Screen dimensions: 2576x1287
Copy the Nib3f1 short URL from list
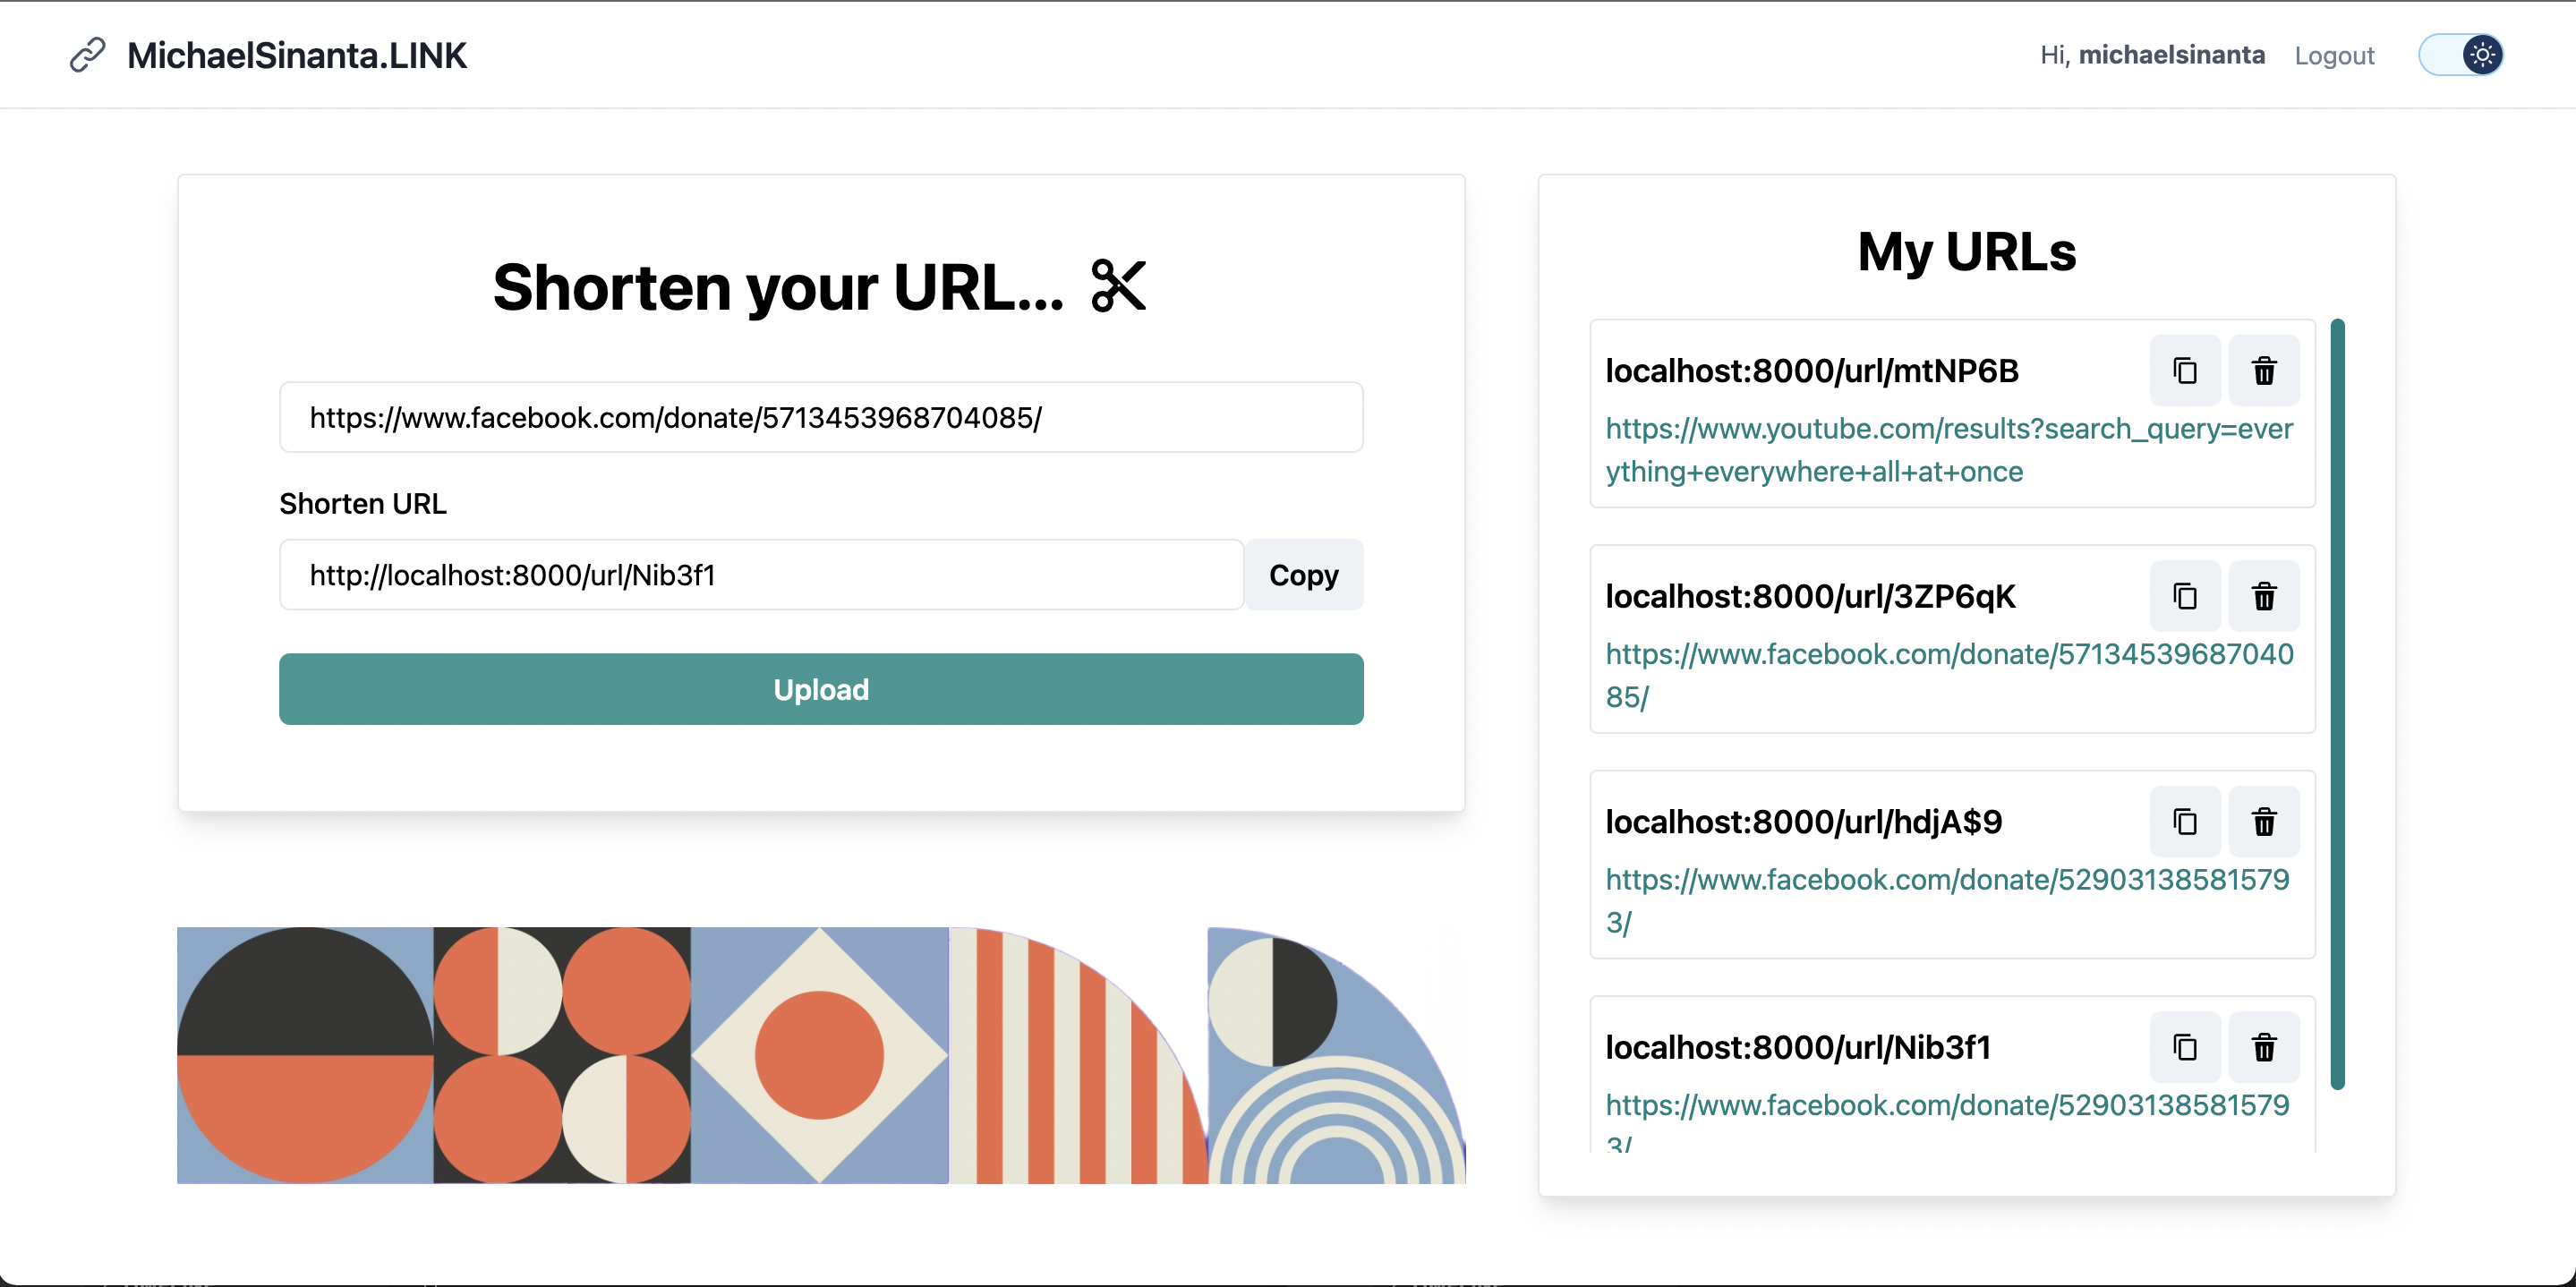point(2185,1047)
